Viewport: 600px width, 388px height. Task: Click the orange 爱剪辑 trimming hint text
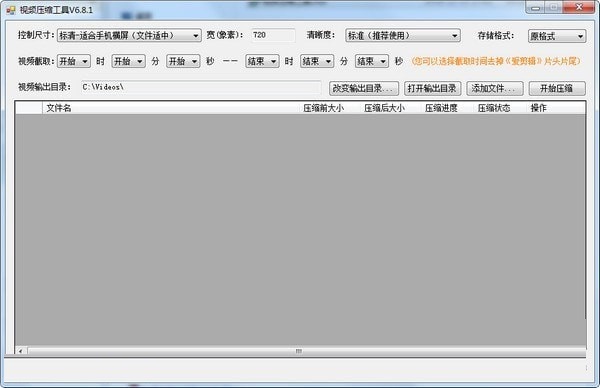[496, 61]
